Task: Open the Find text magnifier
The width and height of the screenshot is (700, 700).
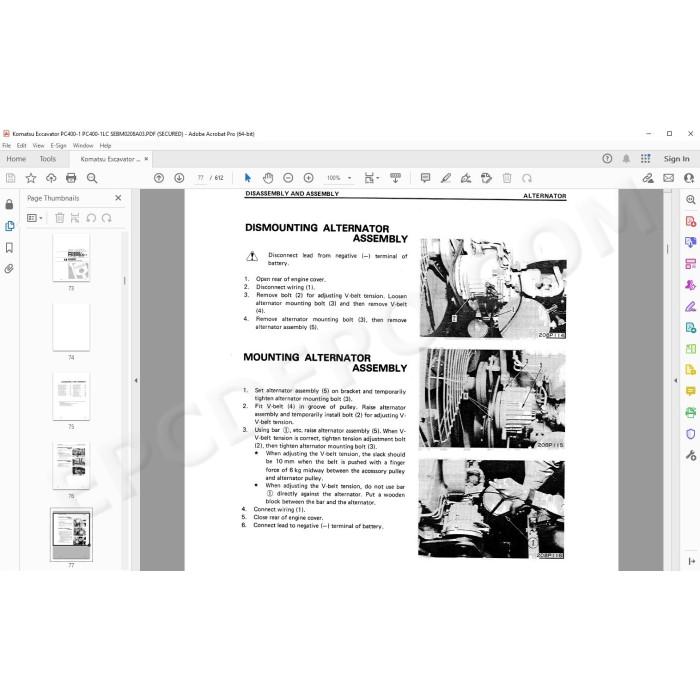Action: coord(92,178)
